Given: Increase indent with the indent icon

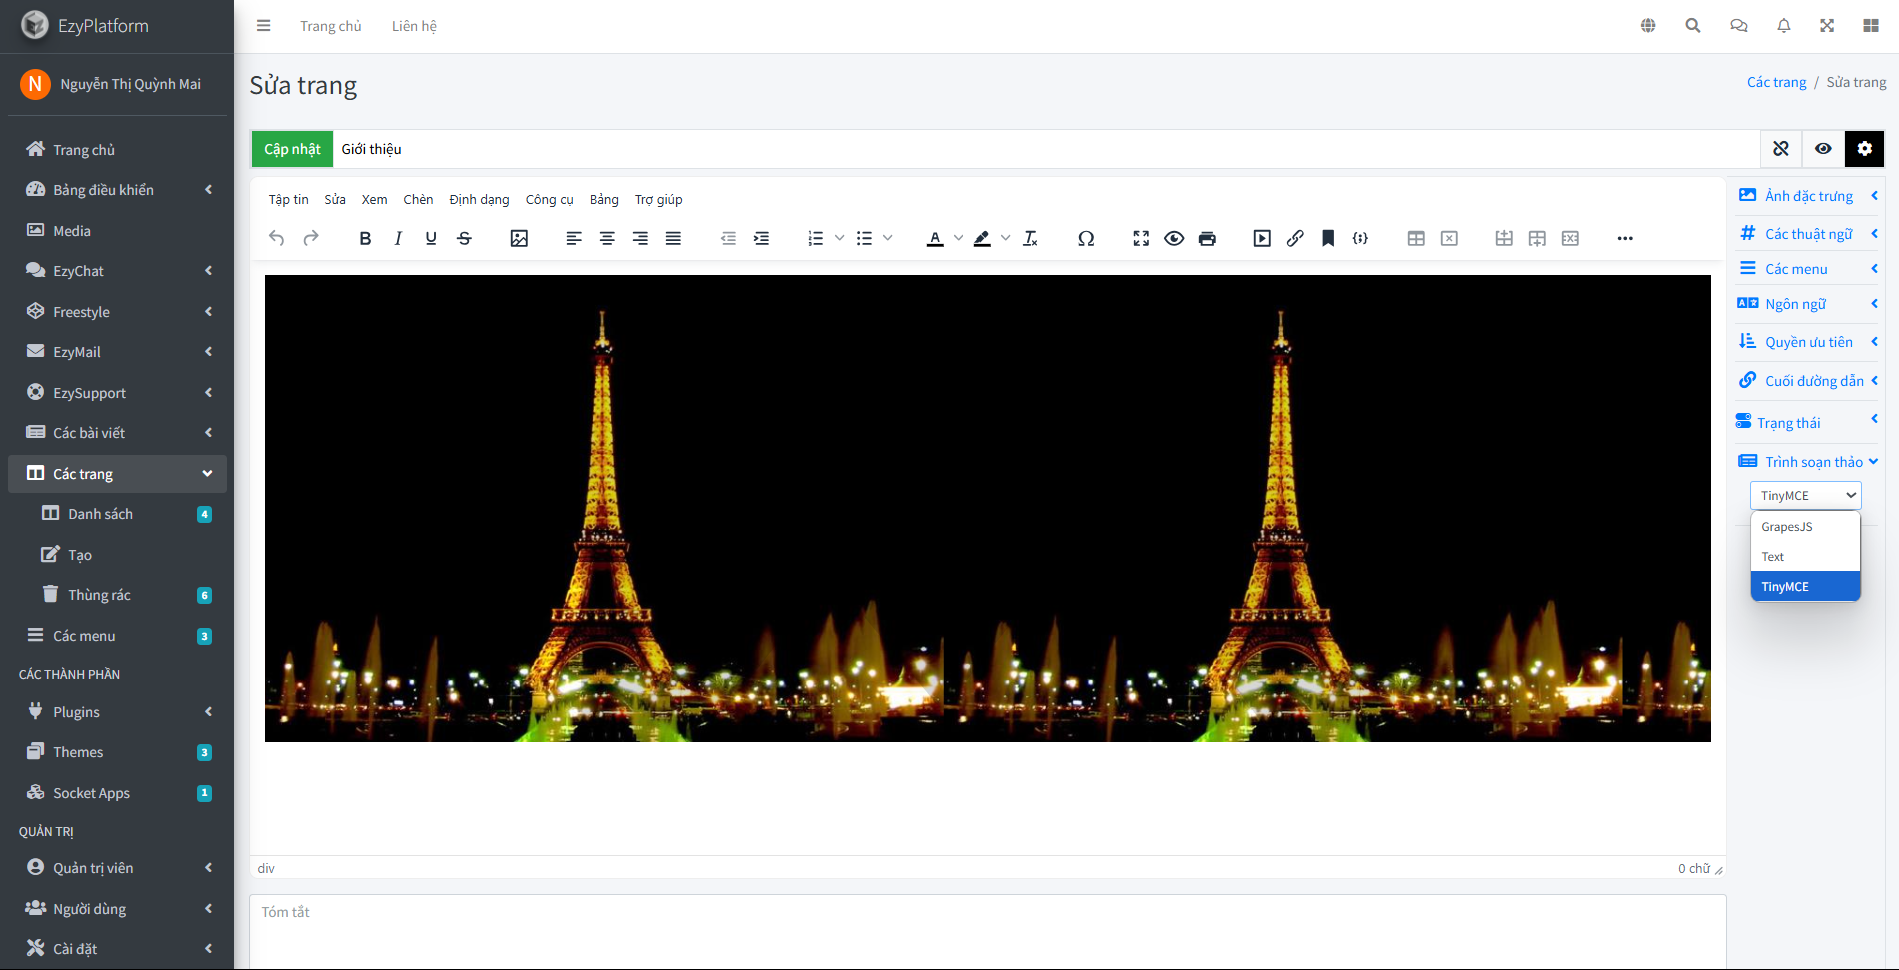Looking at the screenshot, I should tap(761, 238).
